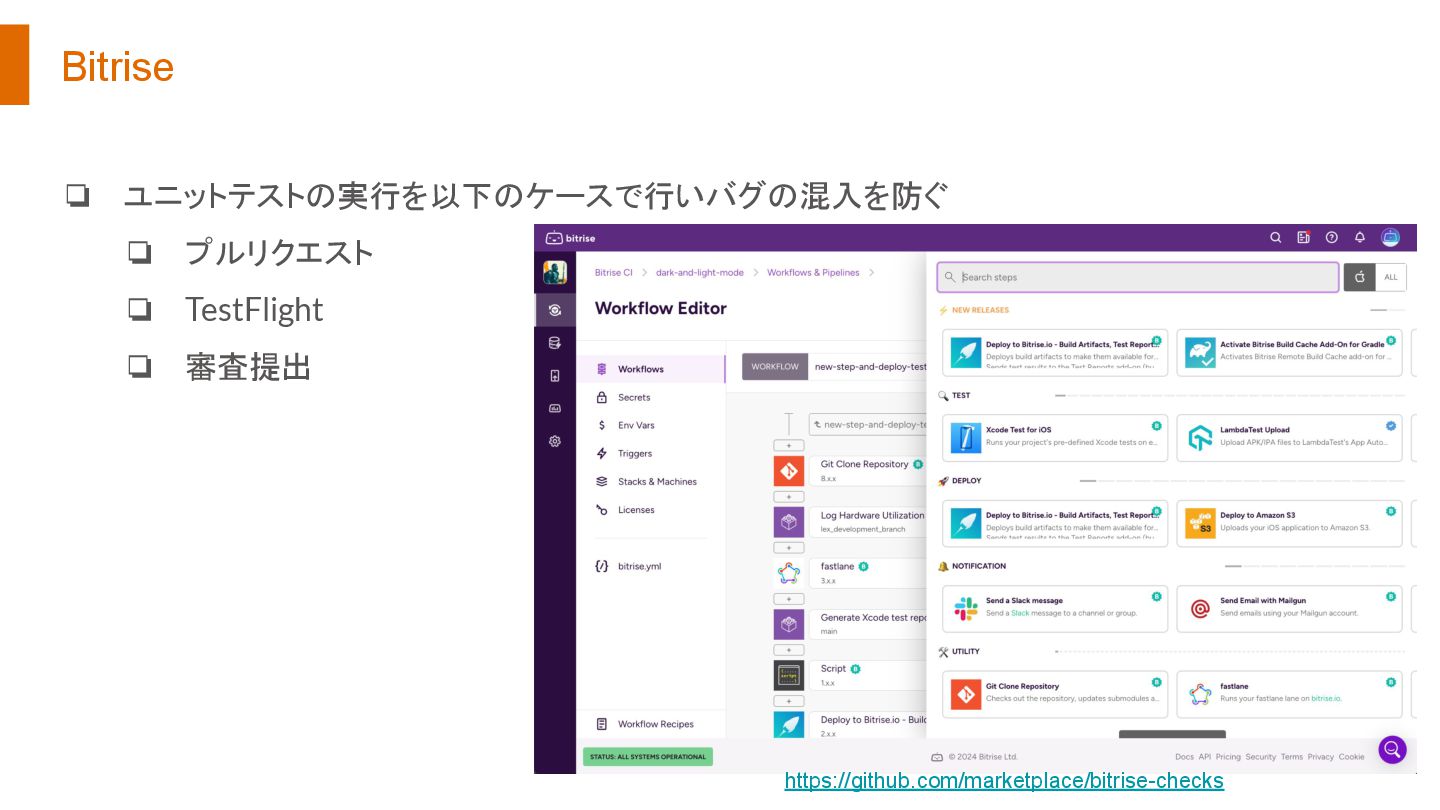
Task: Open the search magnifier in top bar
Action: (x=1275, y=238)
